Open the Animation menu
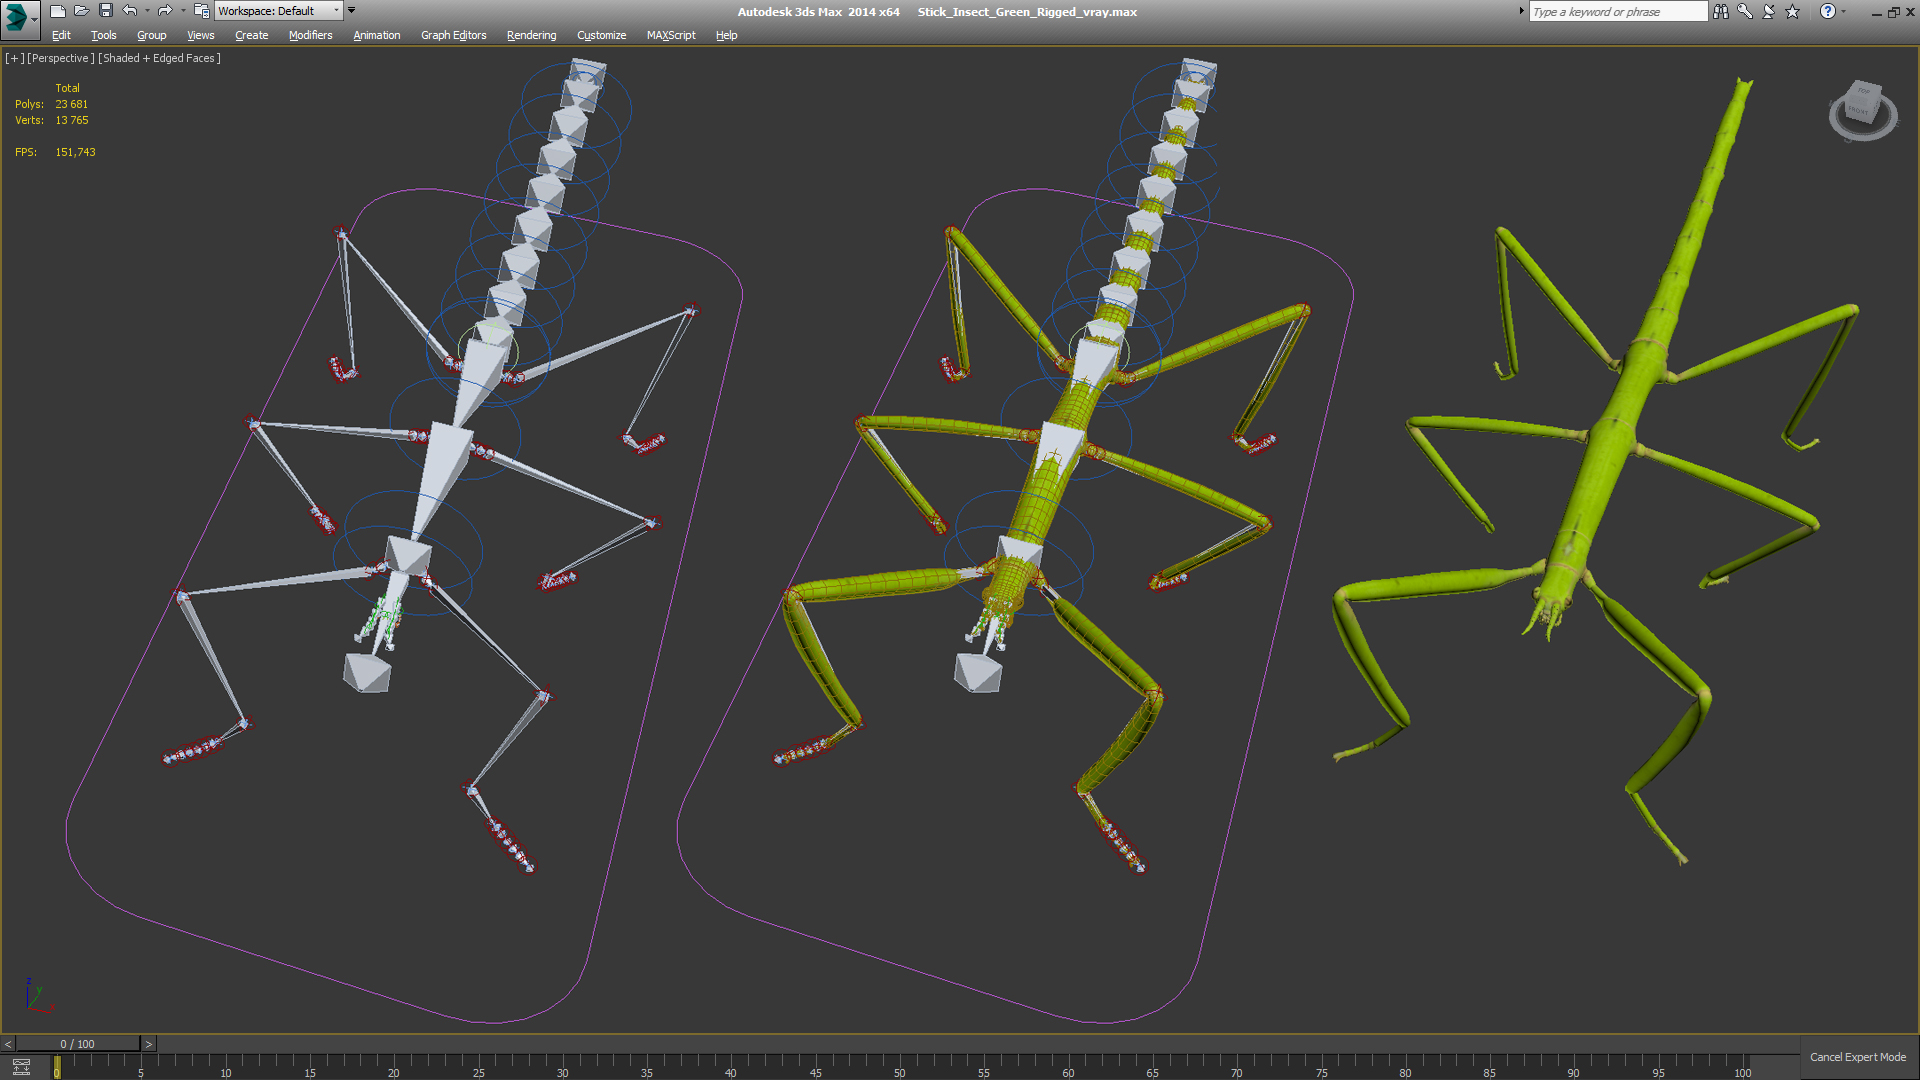The image size is (1920, 1080). coord(377,35)
